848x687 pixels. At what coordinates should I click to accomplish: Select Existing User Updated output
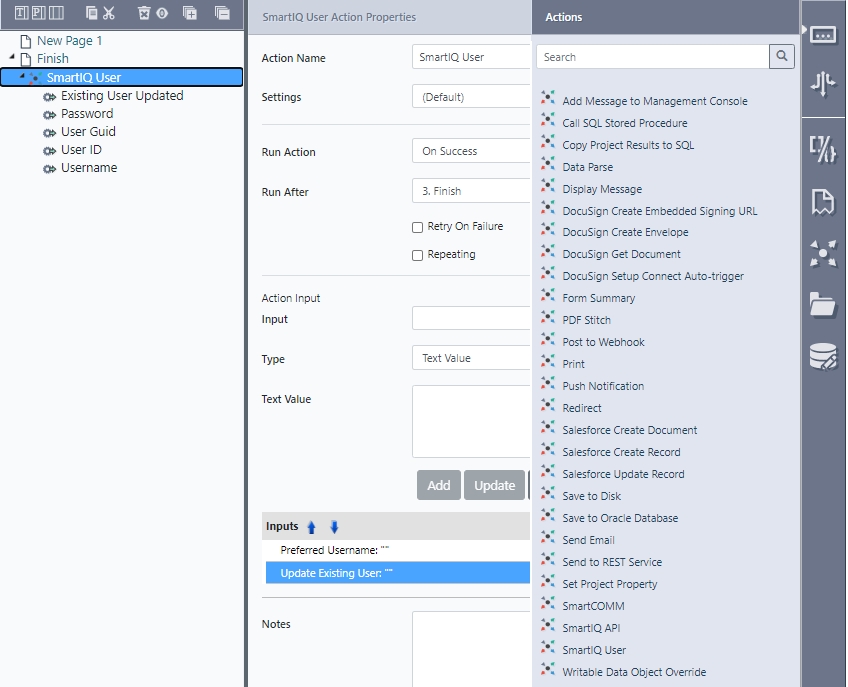pyautogui.click(x=122, y=96)
